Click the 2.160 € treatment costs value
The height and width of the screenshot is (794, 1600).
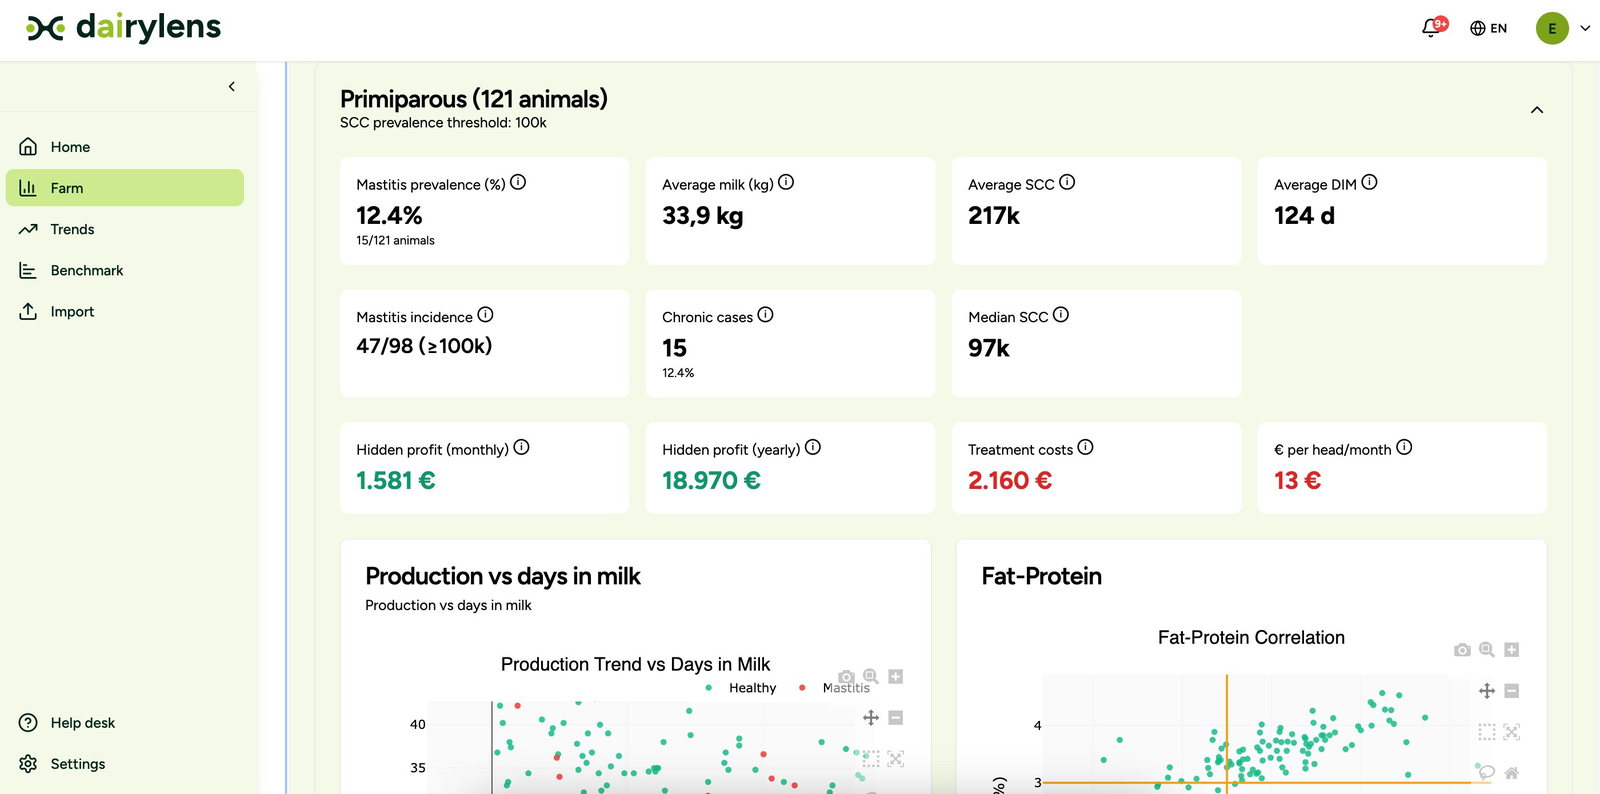point(1010,481)
